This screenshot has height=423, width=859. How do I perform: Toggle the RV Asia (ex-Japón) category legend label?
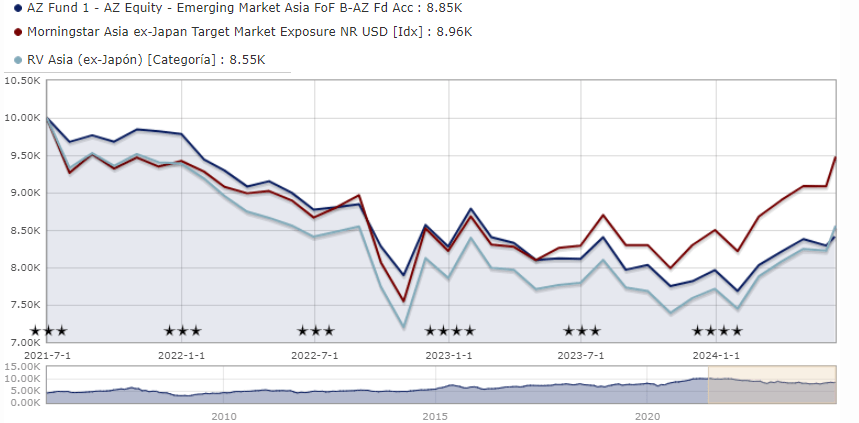[x=146, y=59]
